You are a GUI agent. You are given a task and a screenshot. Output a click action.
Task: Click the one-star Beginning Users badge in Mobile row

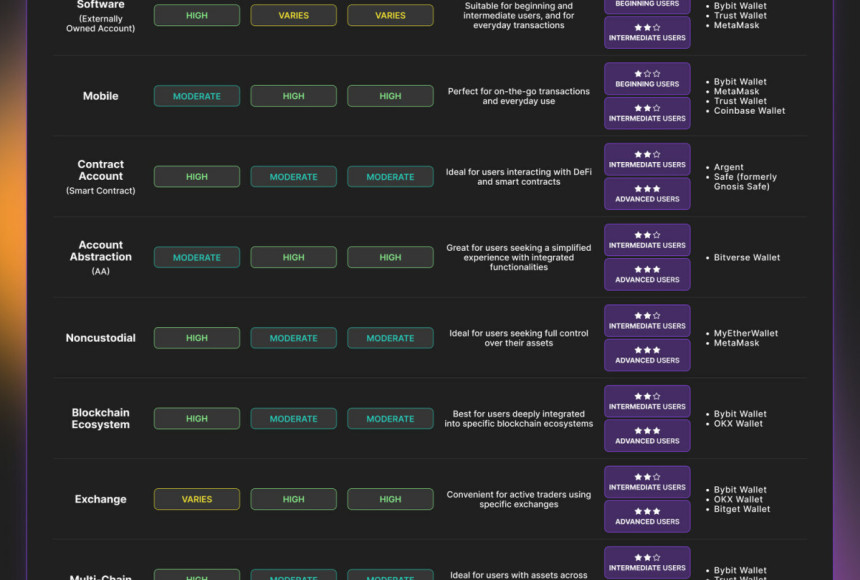(647, 79)
